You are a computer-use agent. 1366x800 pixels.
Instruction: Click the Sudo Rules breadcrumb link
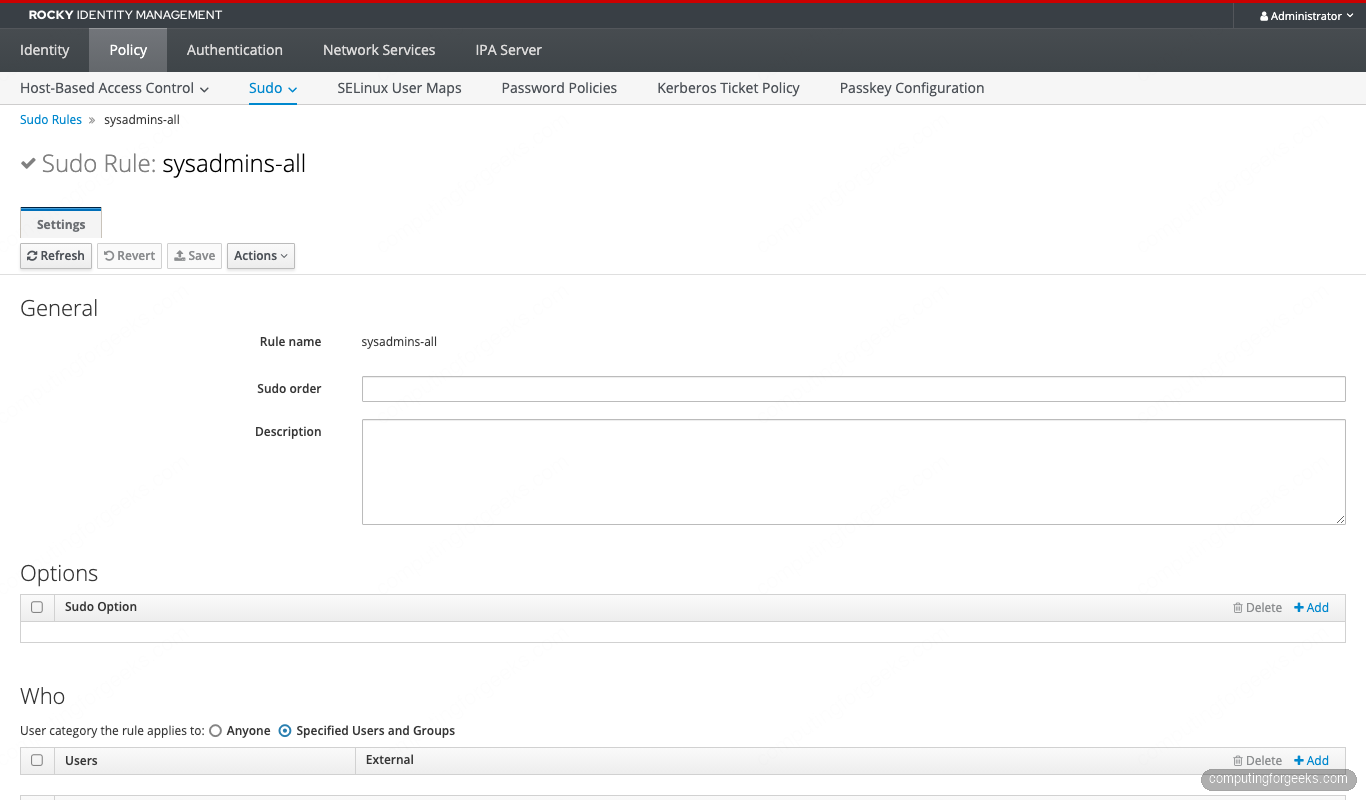click(x=51, y=120)
